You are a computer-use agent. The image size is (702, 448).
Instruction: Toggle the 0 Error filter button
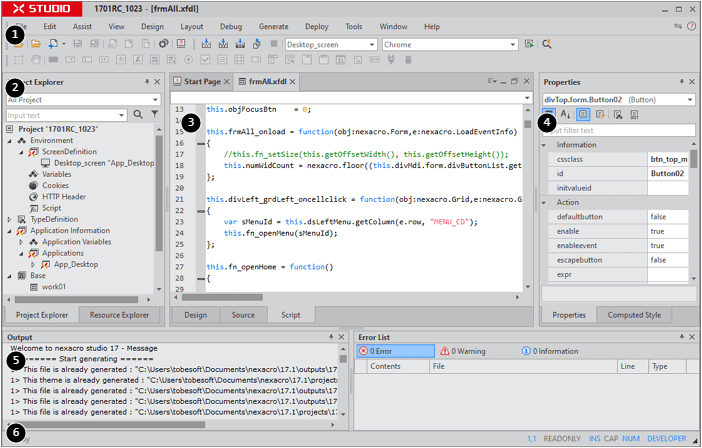click(x=394, y=351)
